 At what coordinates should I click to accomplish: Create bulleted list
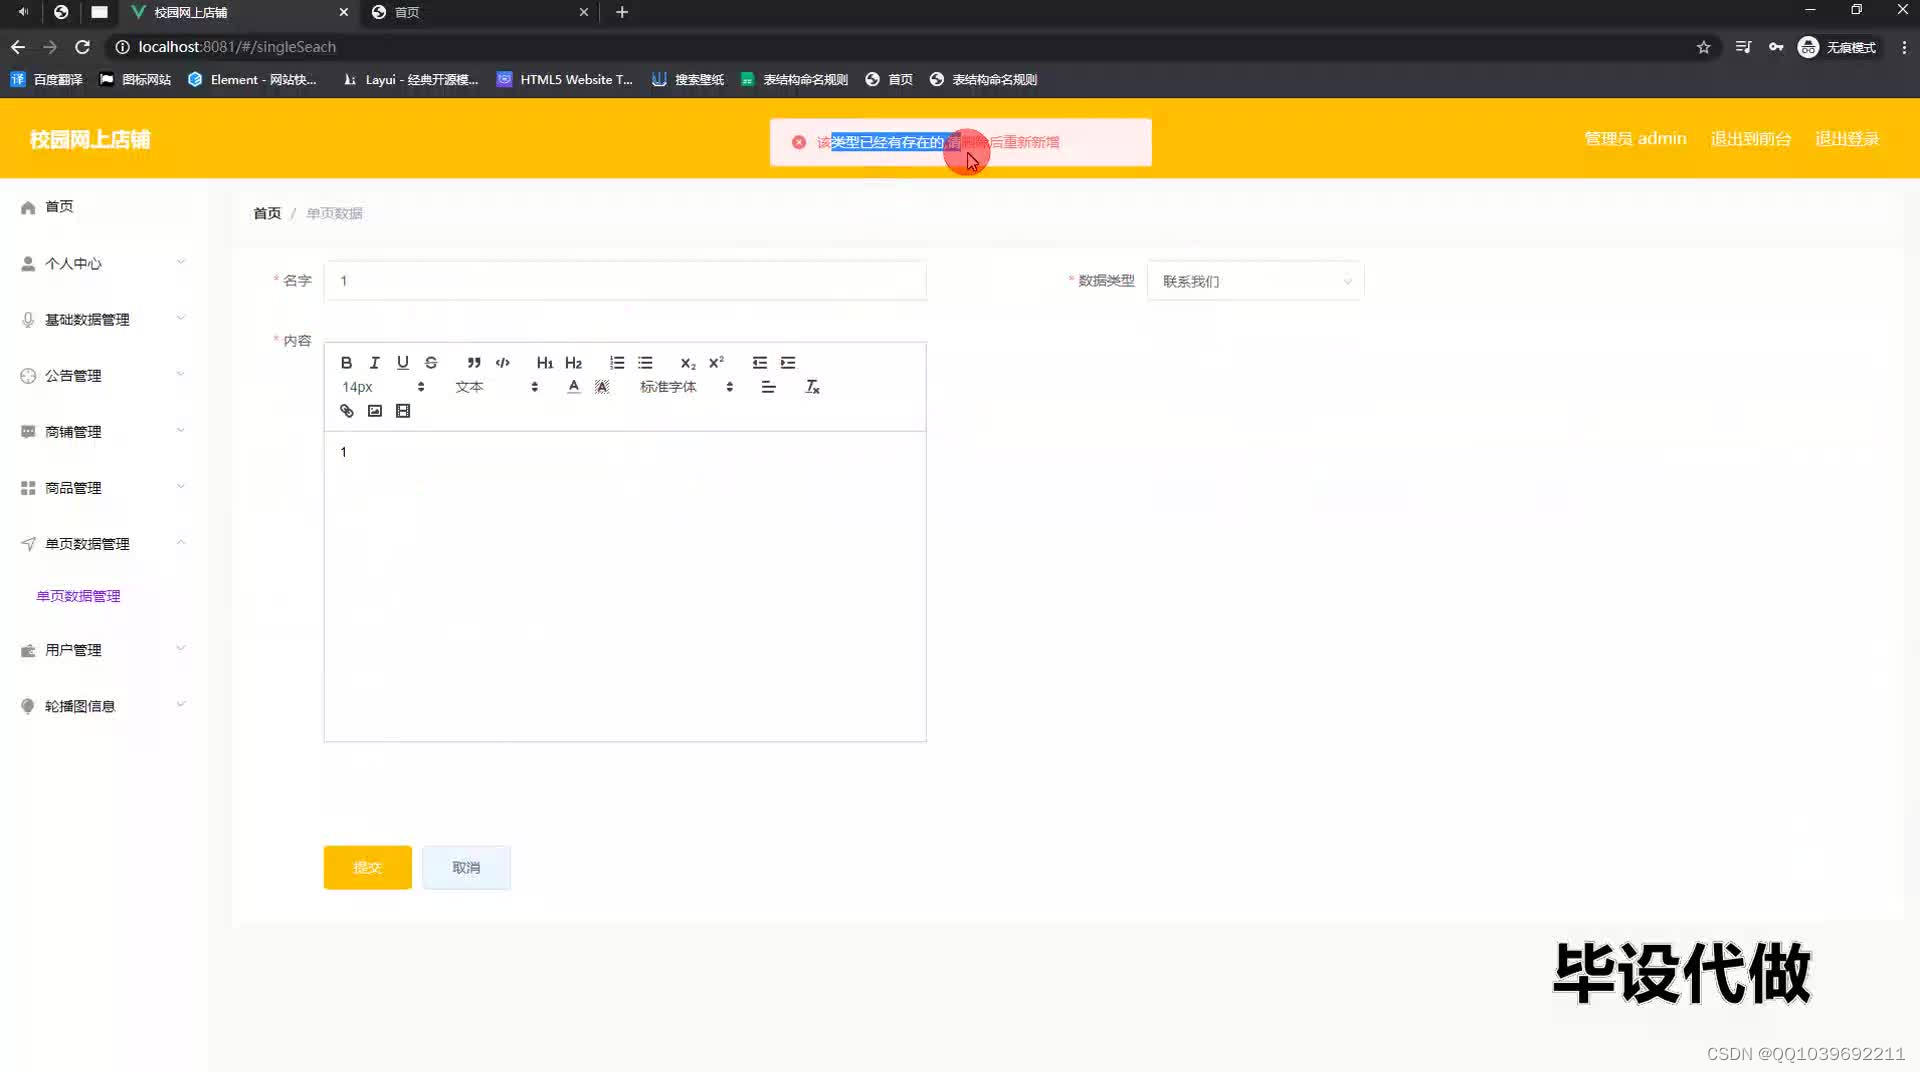[645, 363]
